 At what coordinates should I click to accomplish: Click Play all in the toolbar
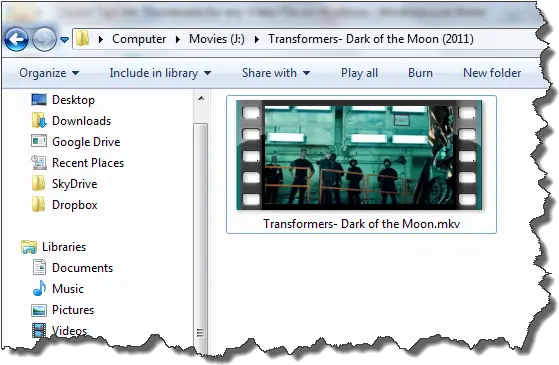pos(359,73)
